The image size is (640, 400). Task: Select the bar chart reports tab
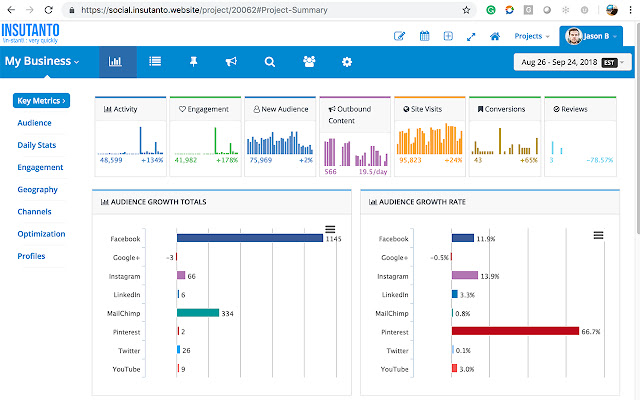(x=118, y=62)
